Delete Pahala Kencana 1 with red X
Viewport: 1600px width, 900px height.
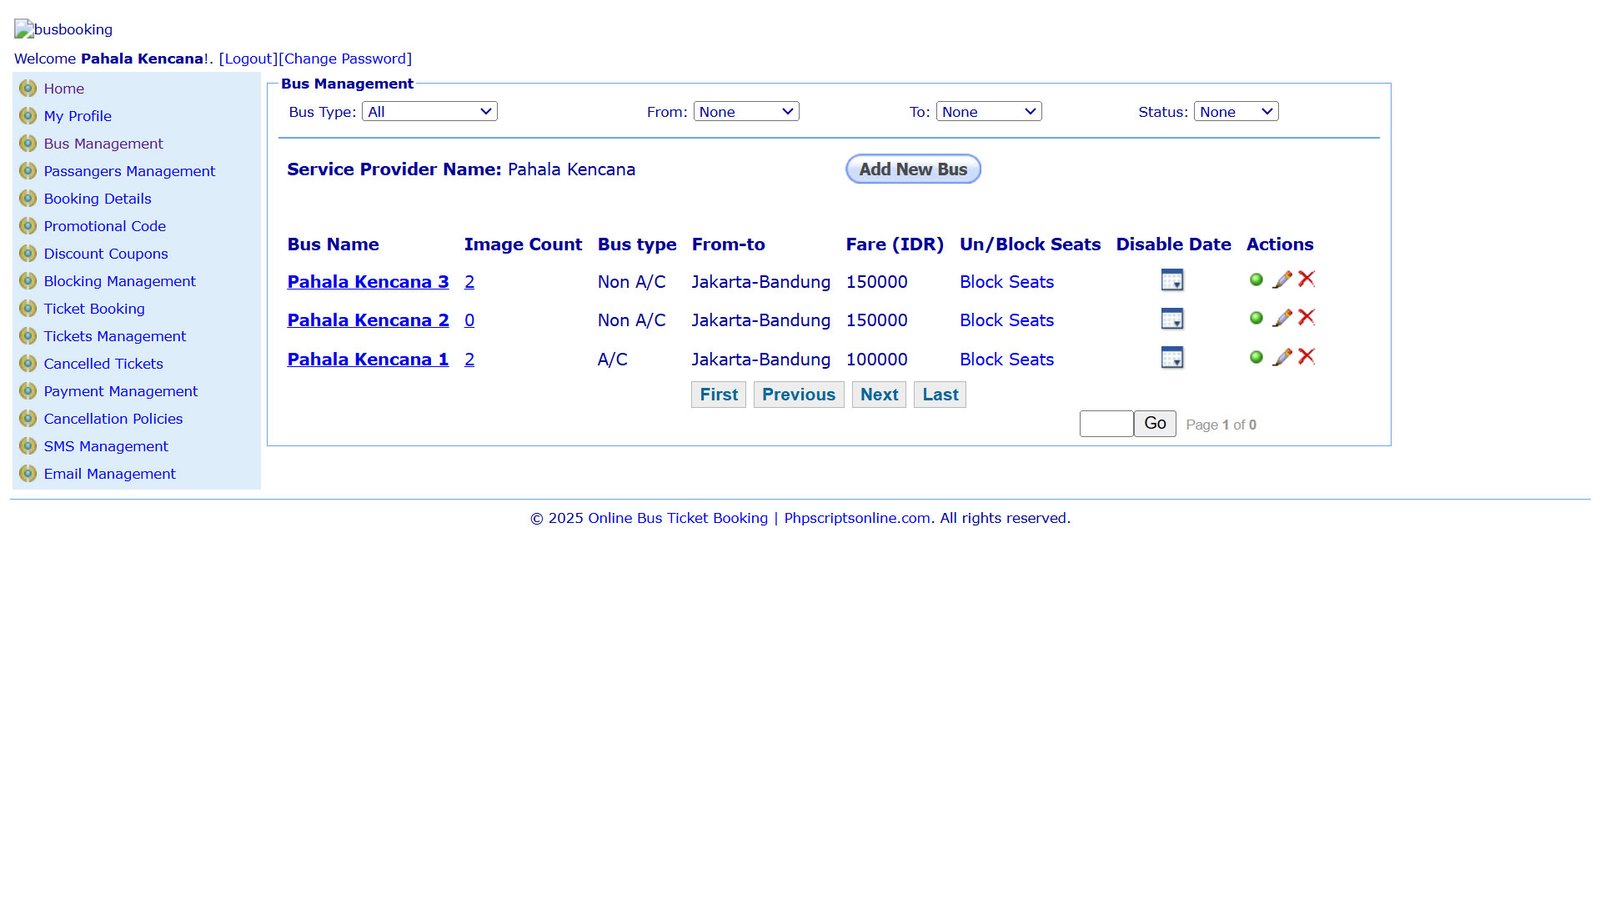pos(1306,356)
